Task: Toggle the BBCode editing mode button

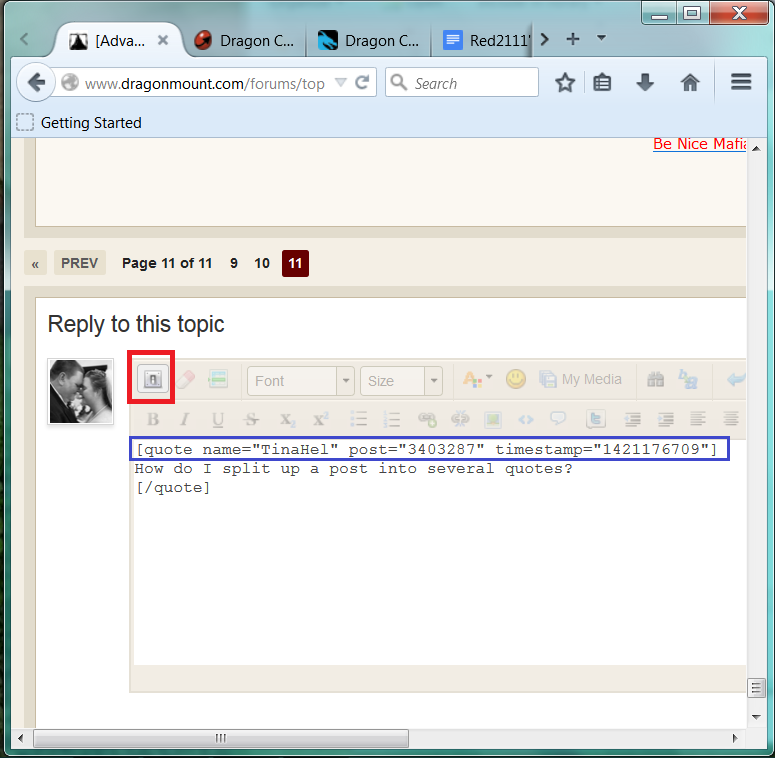Action: (x=153, y=380)
